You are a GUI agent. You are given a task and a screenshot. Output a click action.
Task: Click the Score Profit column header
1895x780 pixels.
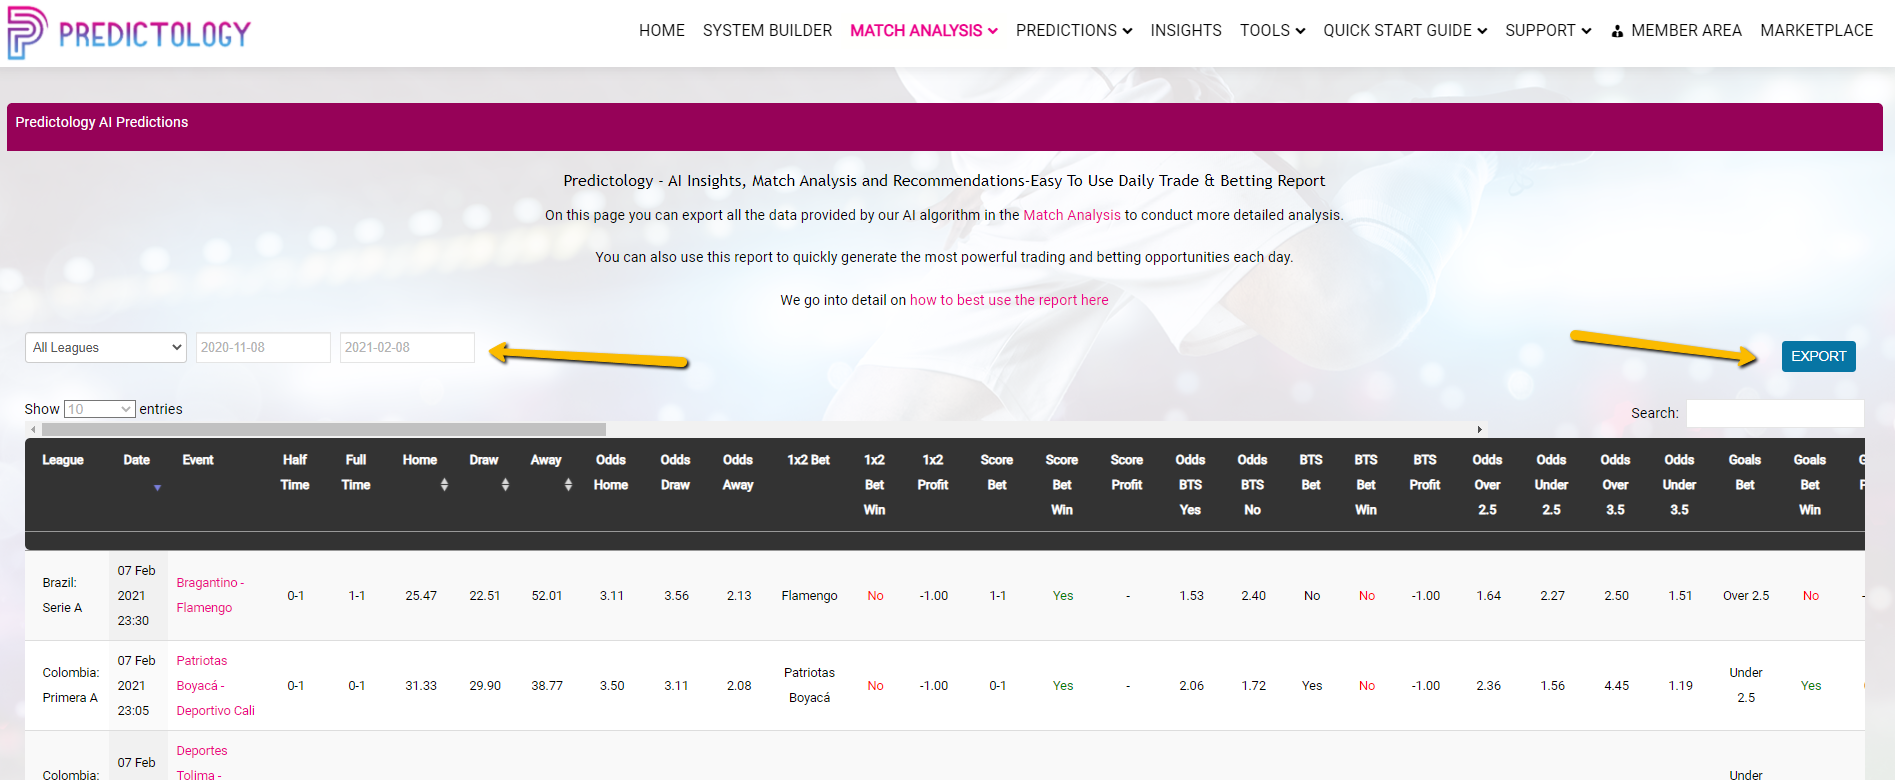click(1126, 472)
